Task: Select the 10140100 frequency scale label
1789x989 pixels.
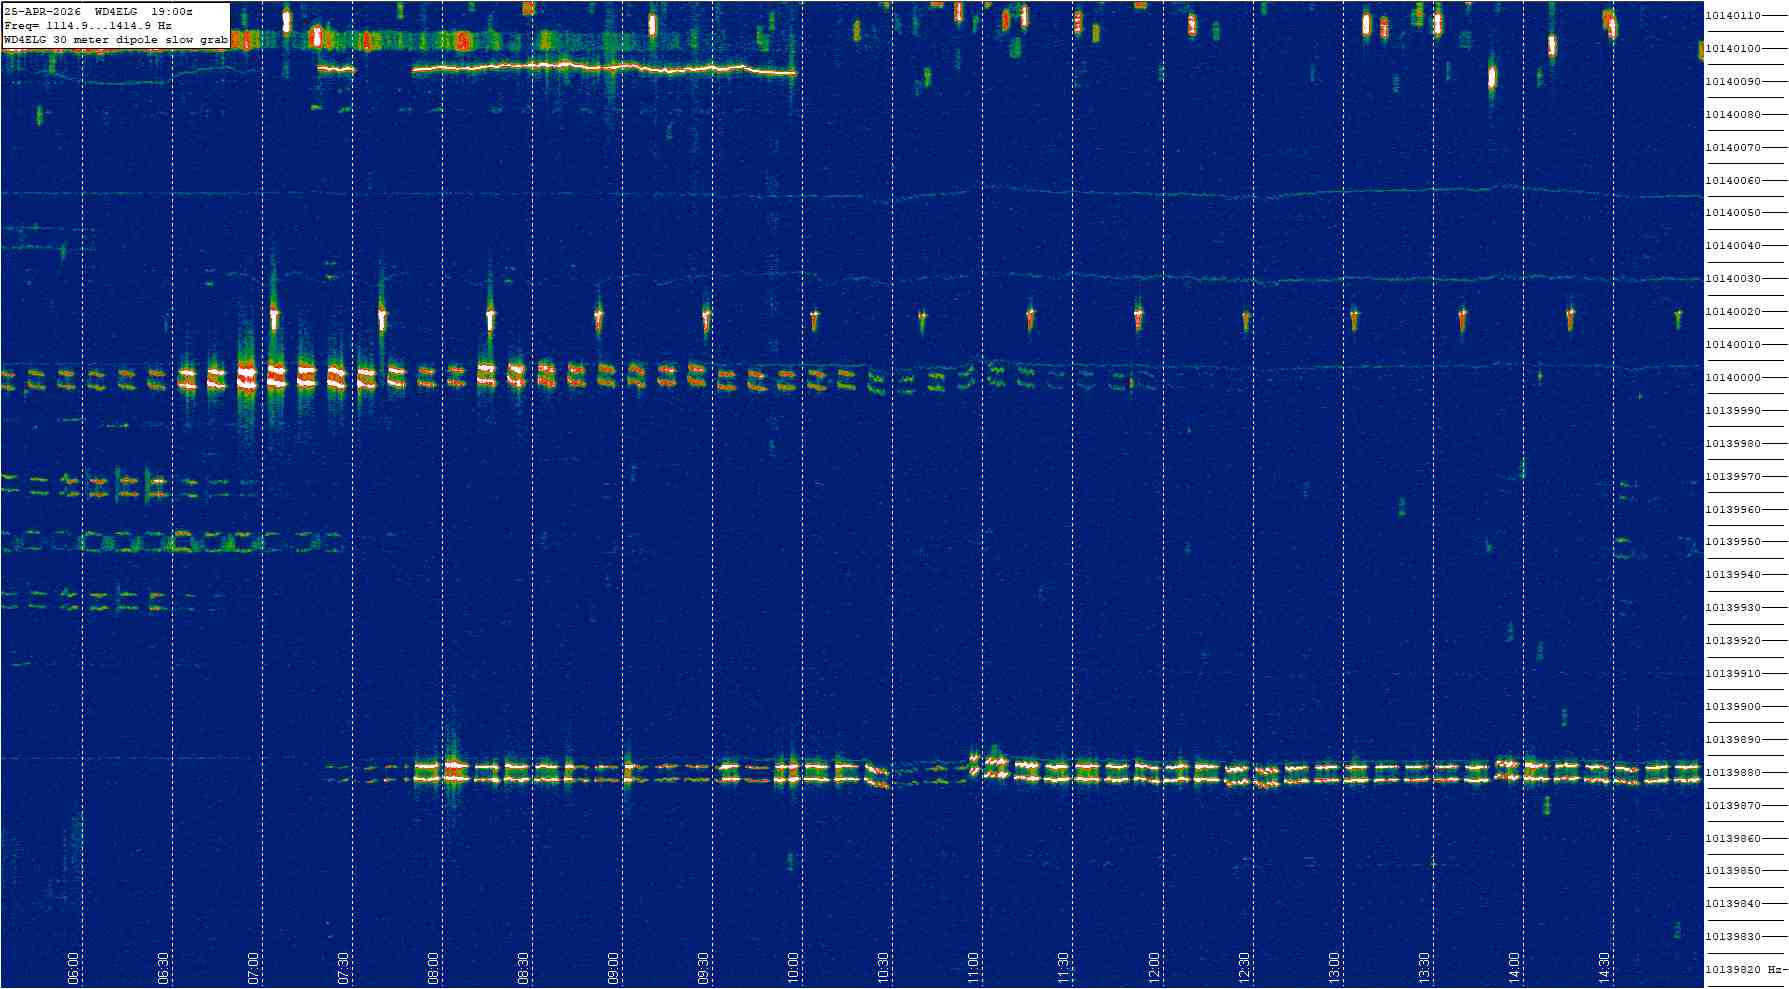Action: (1733, 49)
